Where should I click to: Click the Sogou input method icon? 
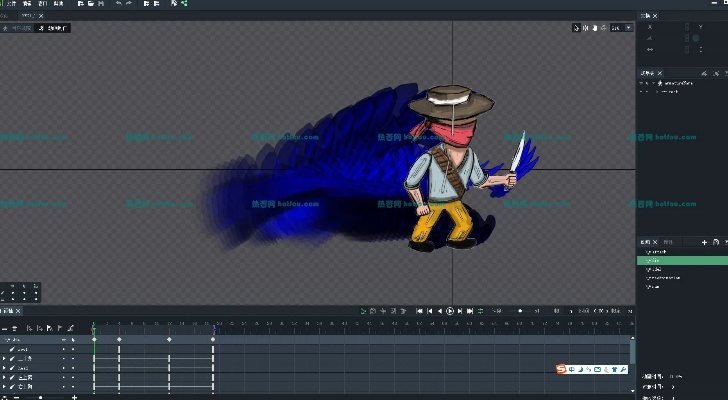pos(562,370)
